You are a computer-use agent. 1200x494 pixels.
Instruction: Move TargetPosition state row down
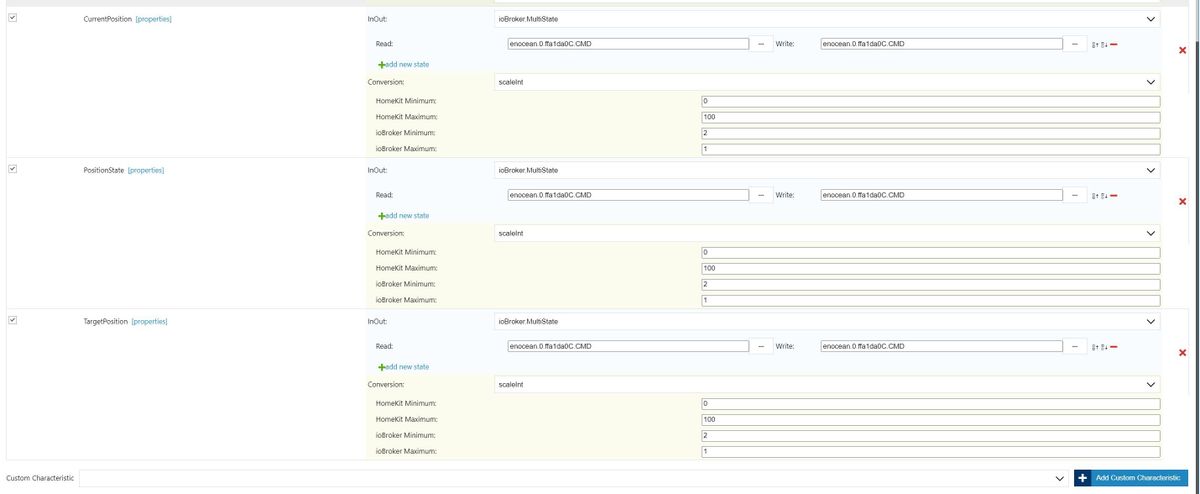pos(1104,346)
